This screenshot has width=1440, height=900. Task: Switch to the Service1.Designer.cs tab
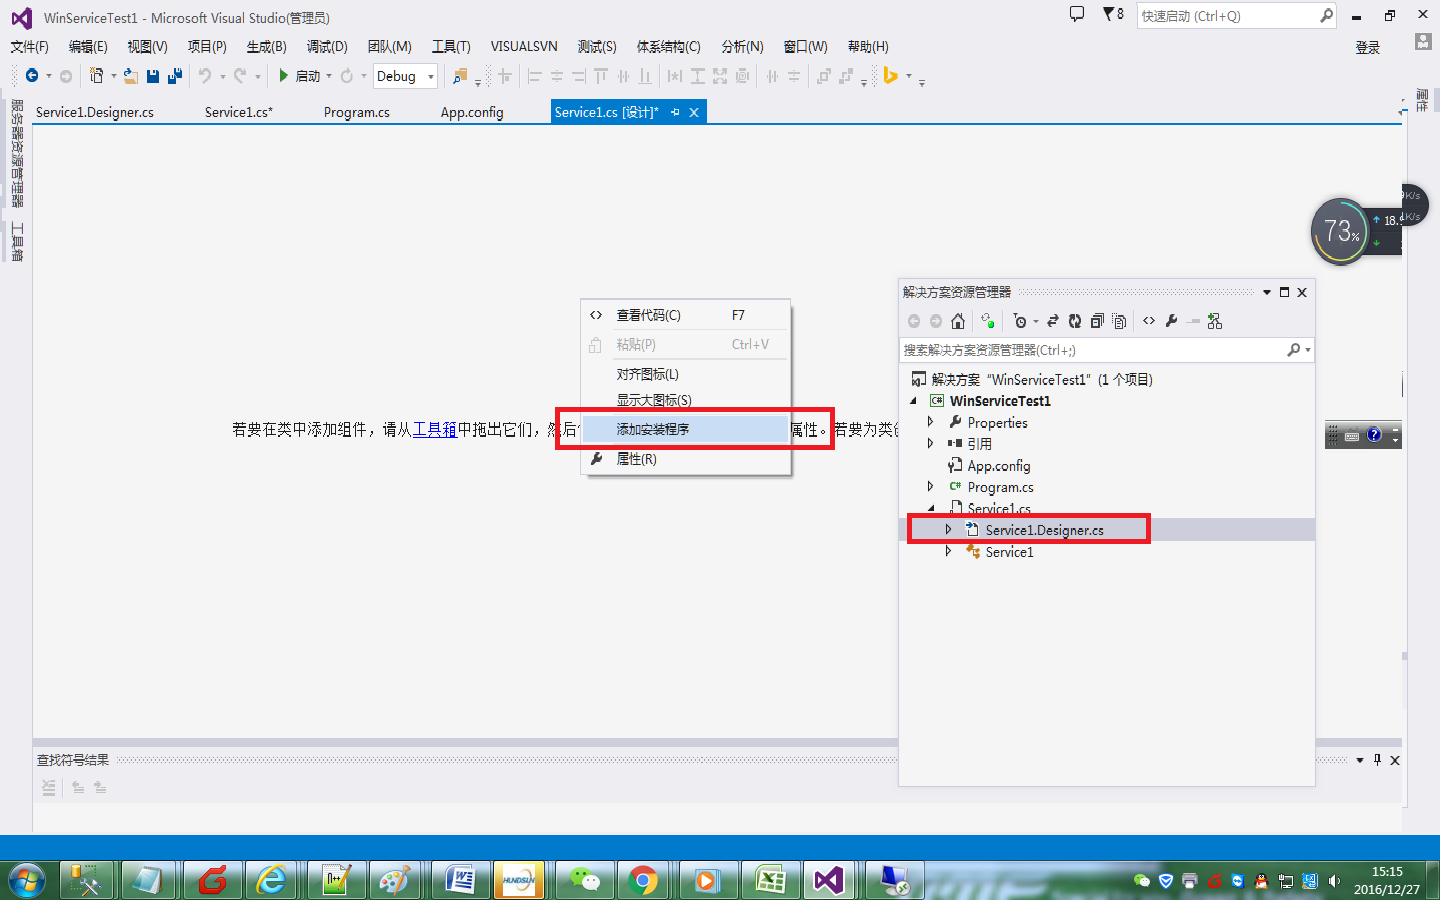pos(95,112)
